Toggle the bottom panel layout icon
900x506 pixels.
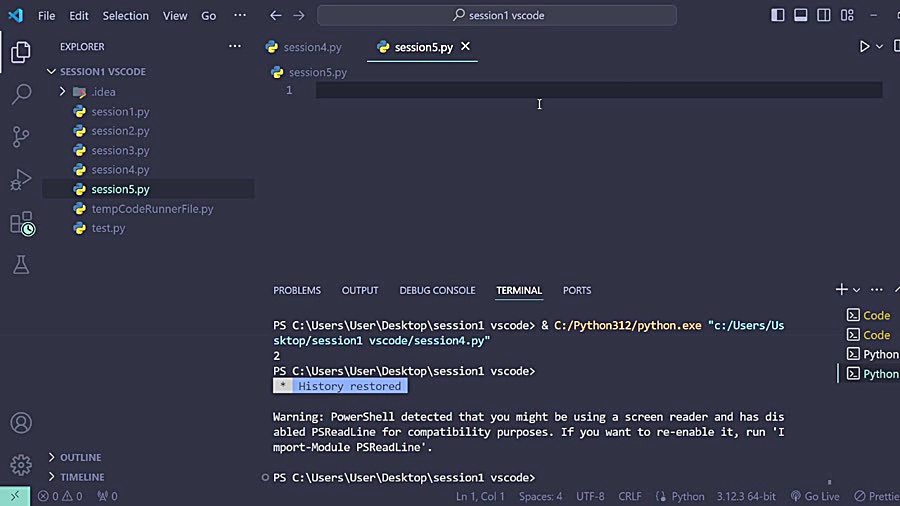tap(800, 15)
